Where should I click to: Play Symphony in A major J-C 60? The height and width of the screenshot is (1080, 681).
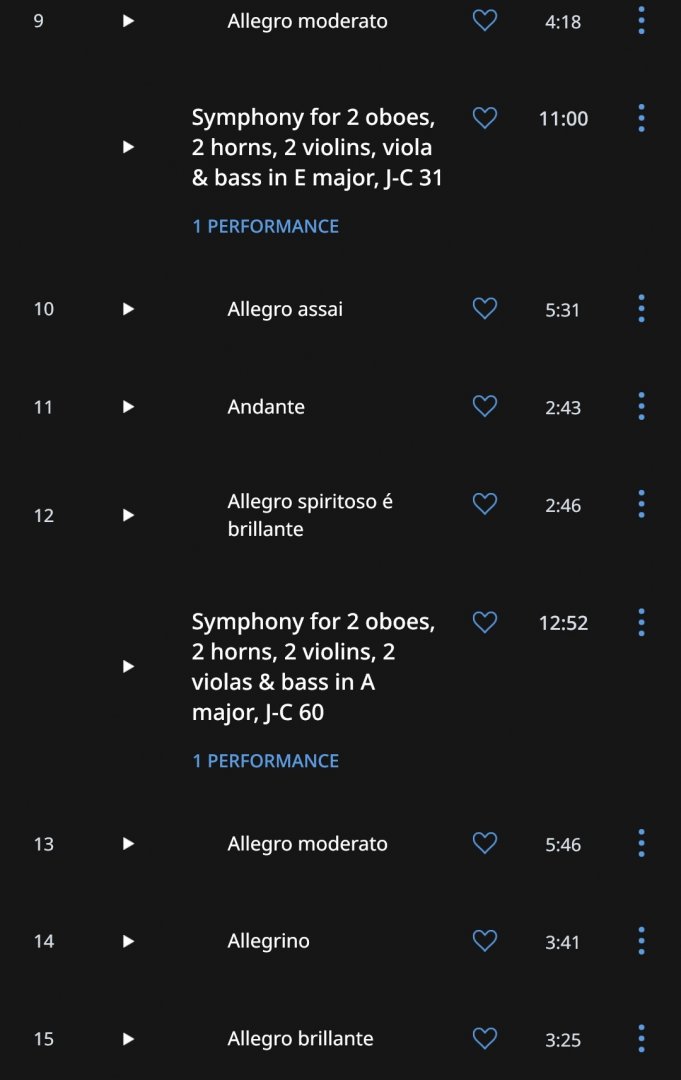(128, 666)
